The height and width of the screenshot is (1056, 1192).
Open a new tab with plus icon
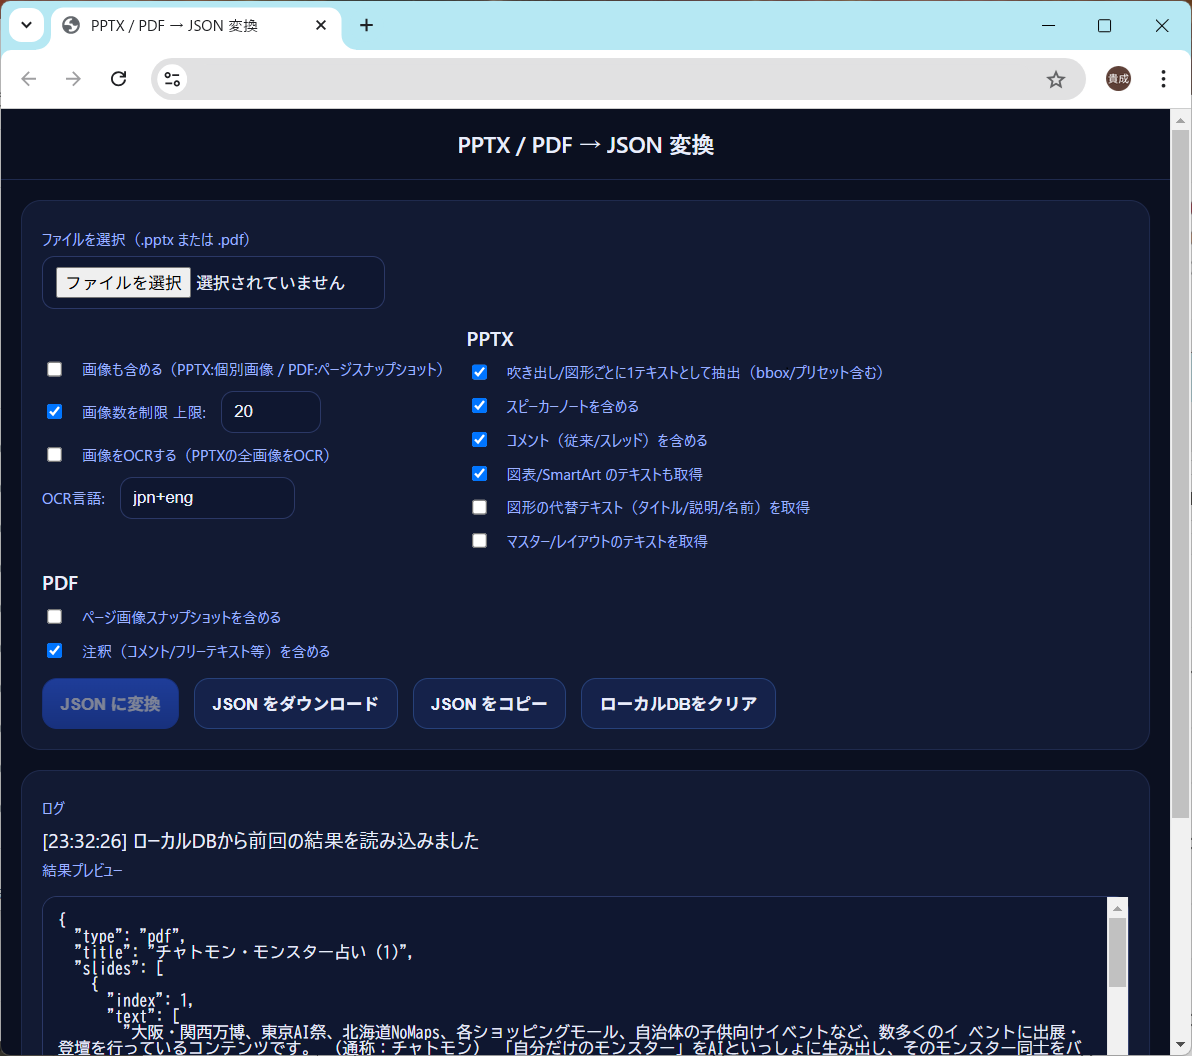click(x=366, y=26)
